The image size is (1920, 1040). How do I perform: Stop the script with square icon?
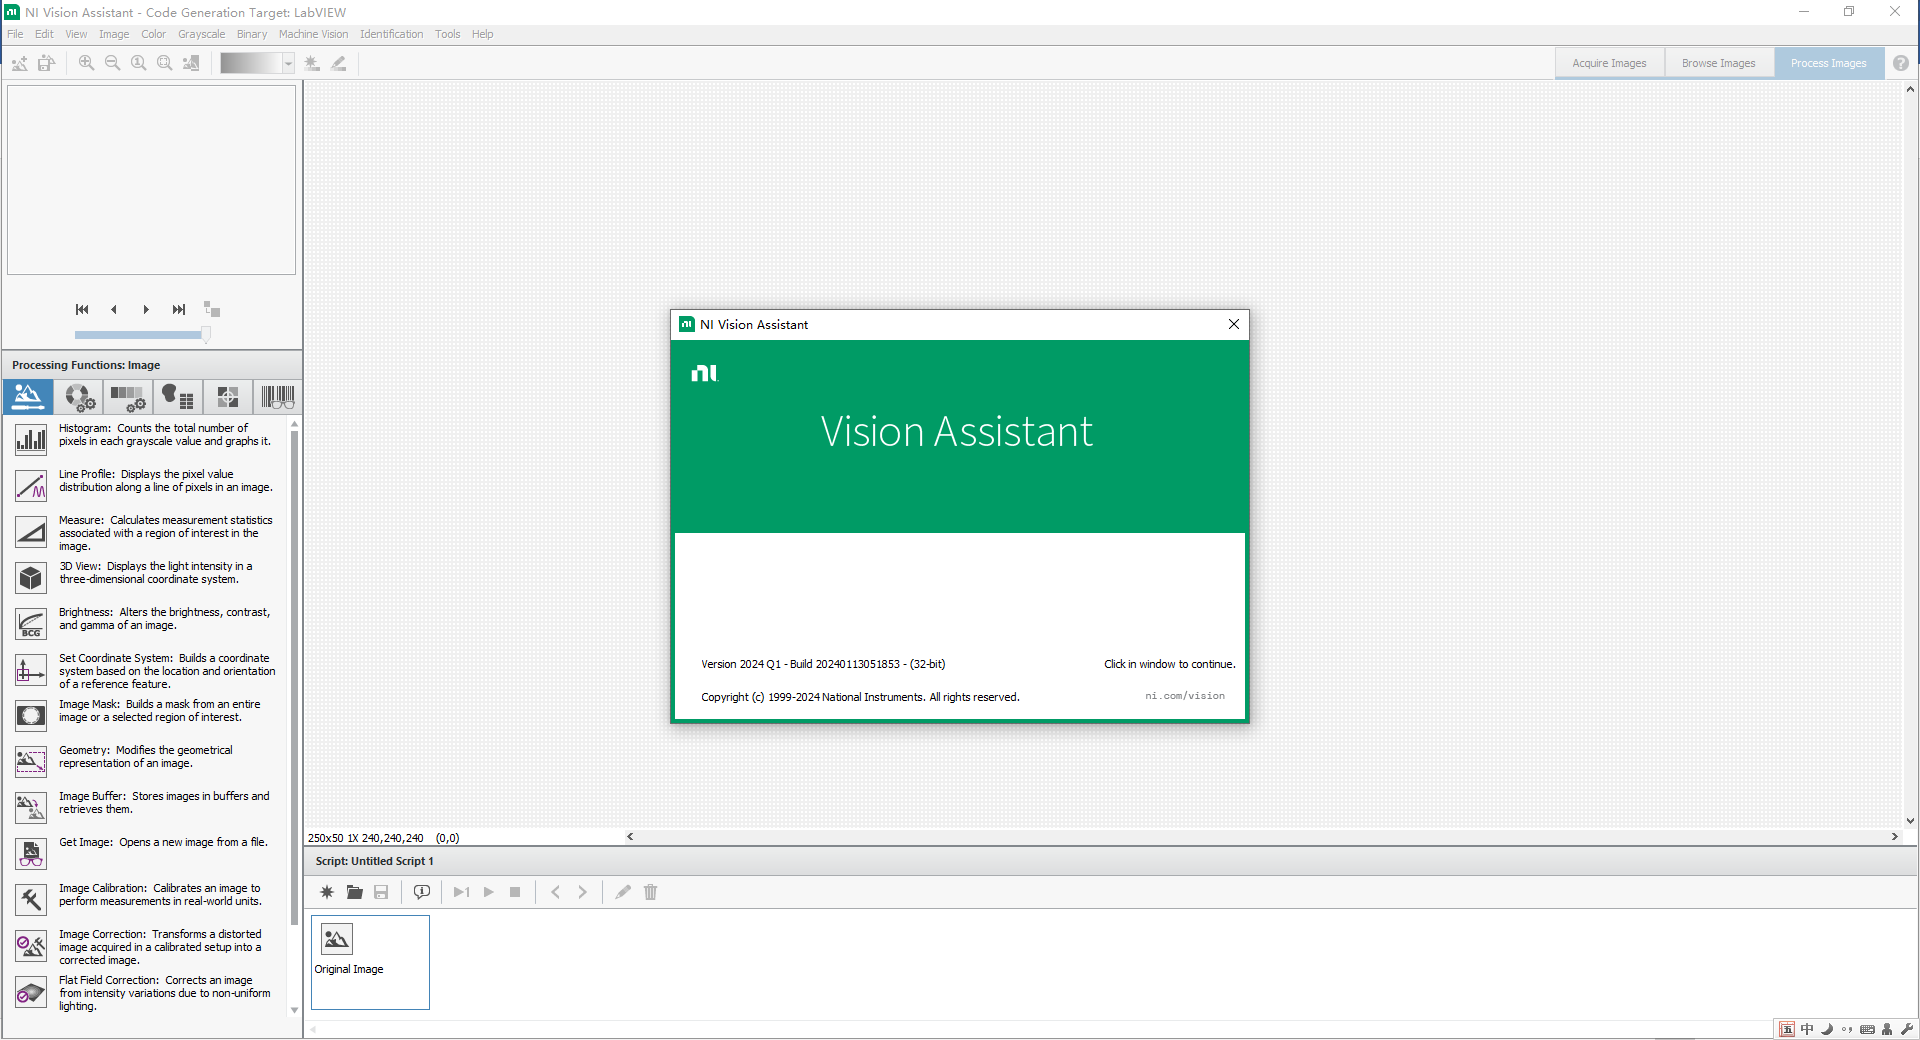coord(515,892)
